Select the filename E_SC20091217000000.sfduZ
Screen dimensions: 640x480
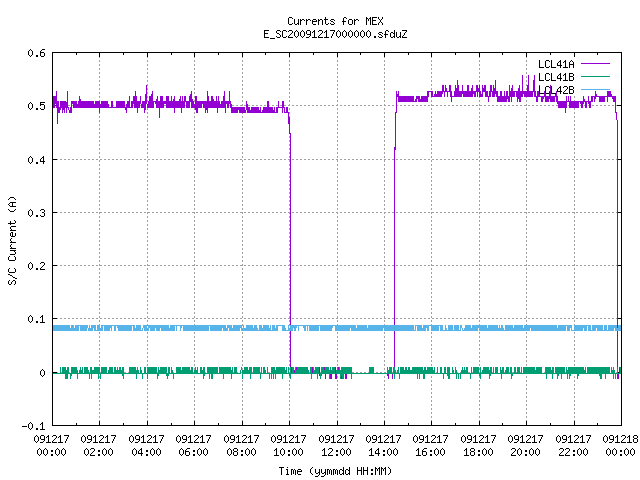(x=335, y=34)
